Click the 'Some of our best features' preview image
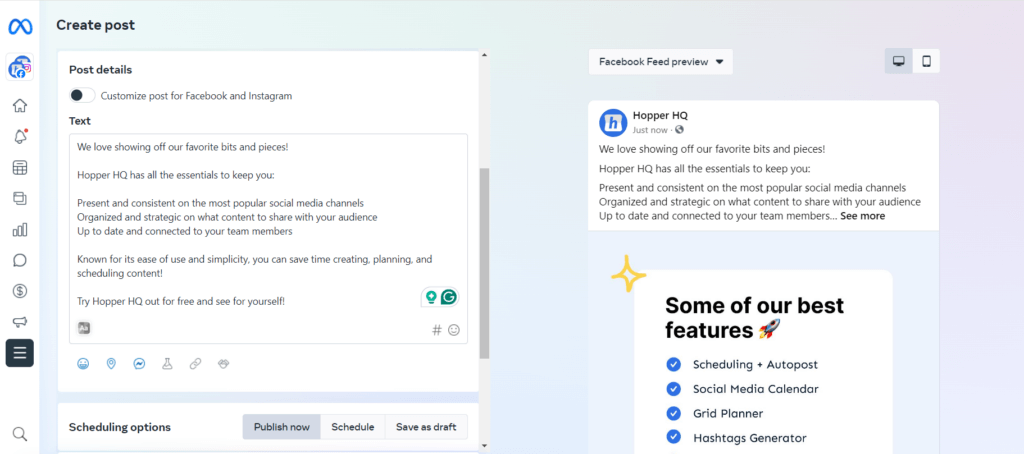Screen dimensions: 1024x454 763,342
